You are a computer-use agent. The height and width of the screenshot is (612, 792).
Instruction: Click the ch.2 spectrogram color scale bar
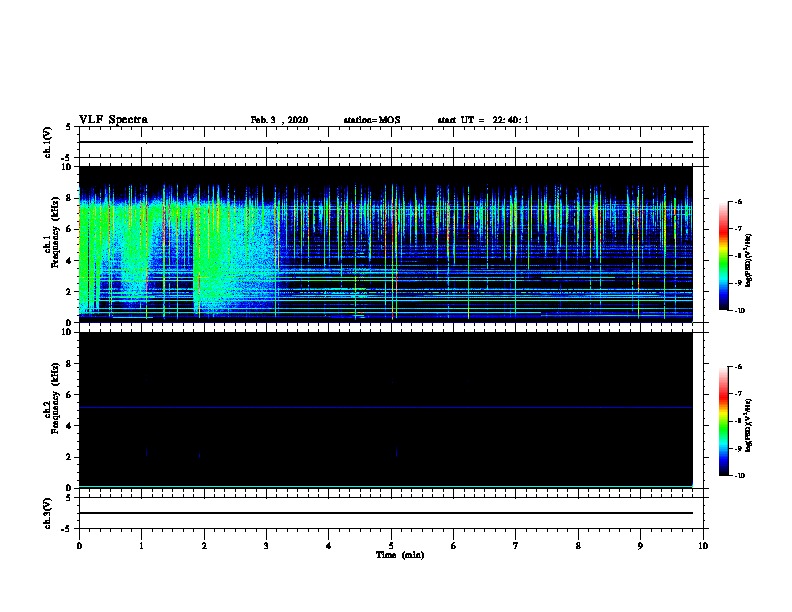(x=724, y=421)
